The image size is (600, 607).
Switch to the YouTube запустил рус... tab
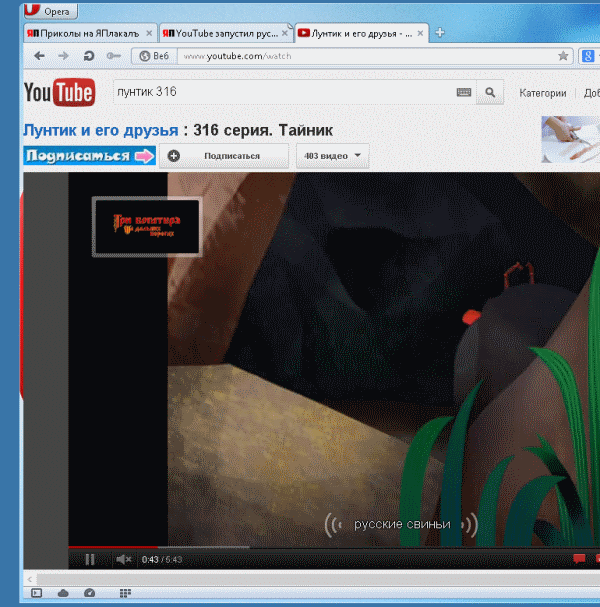point(225,34)
